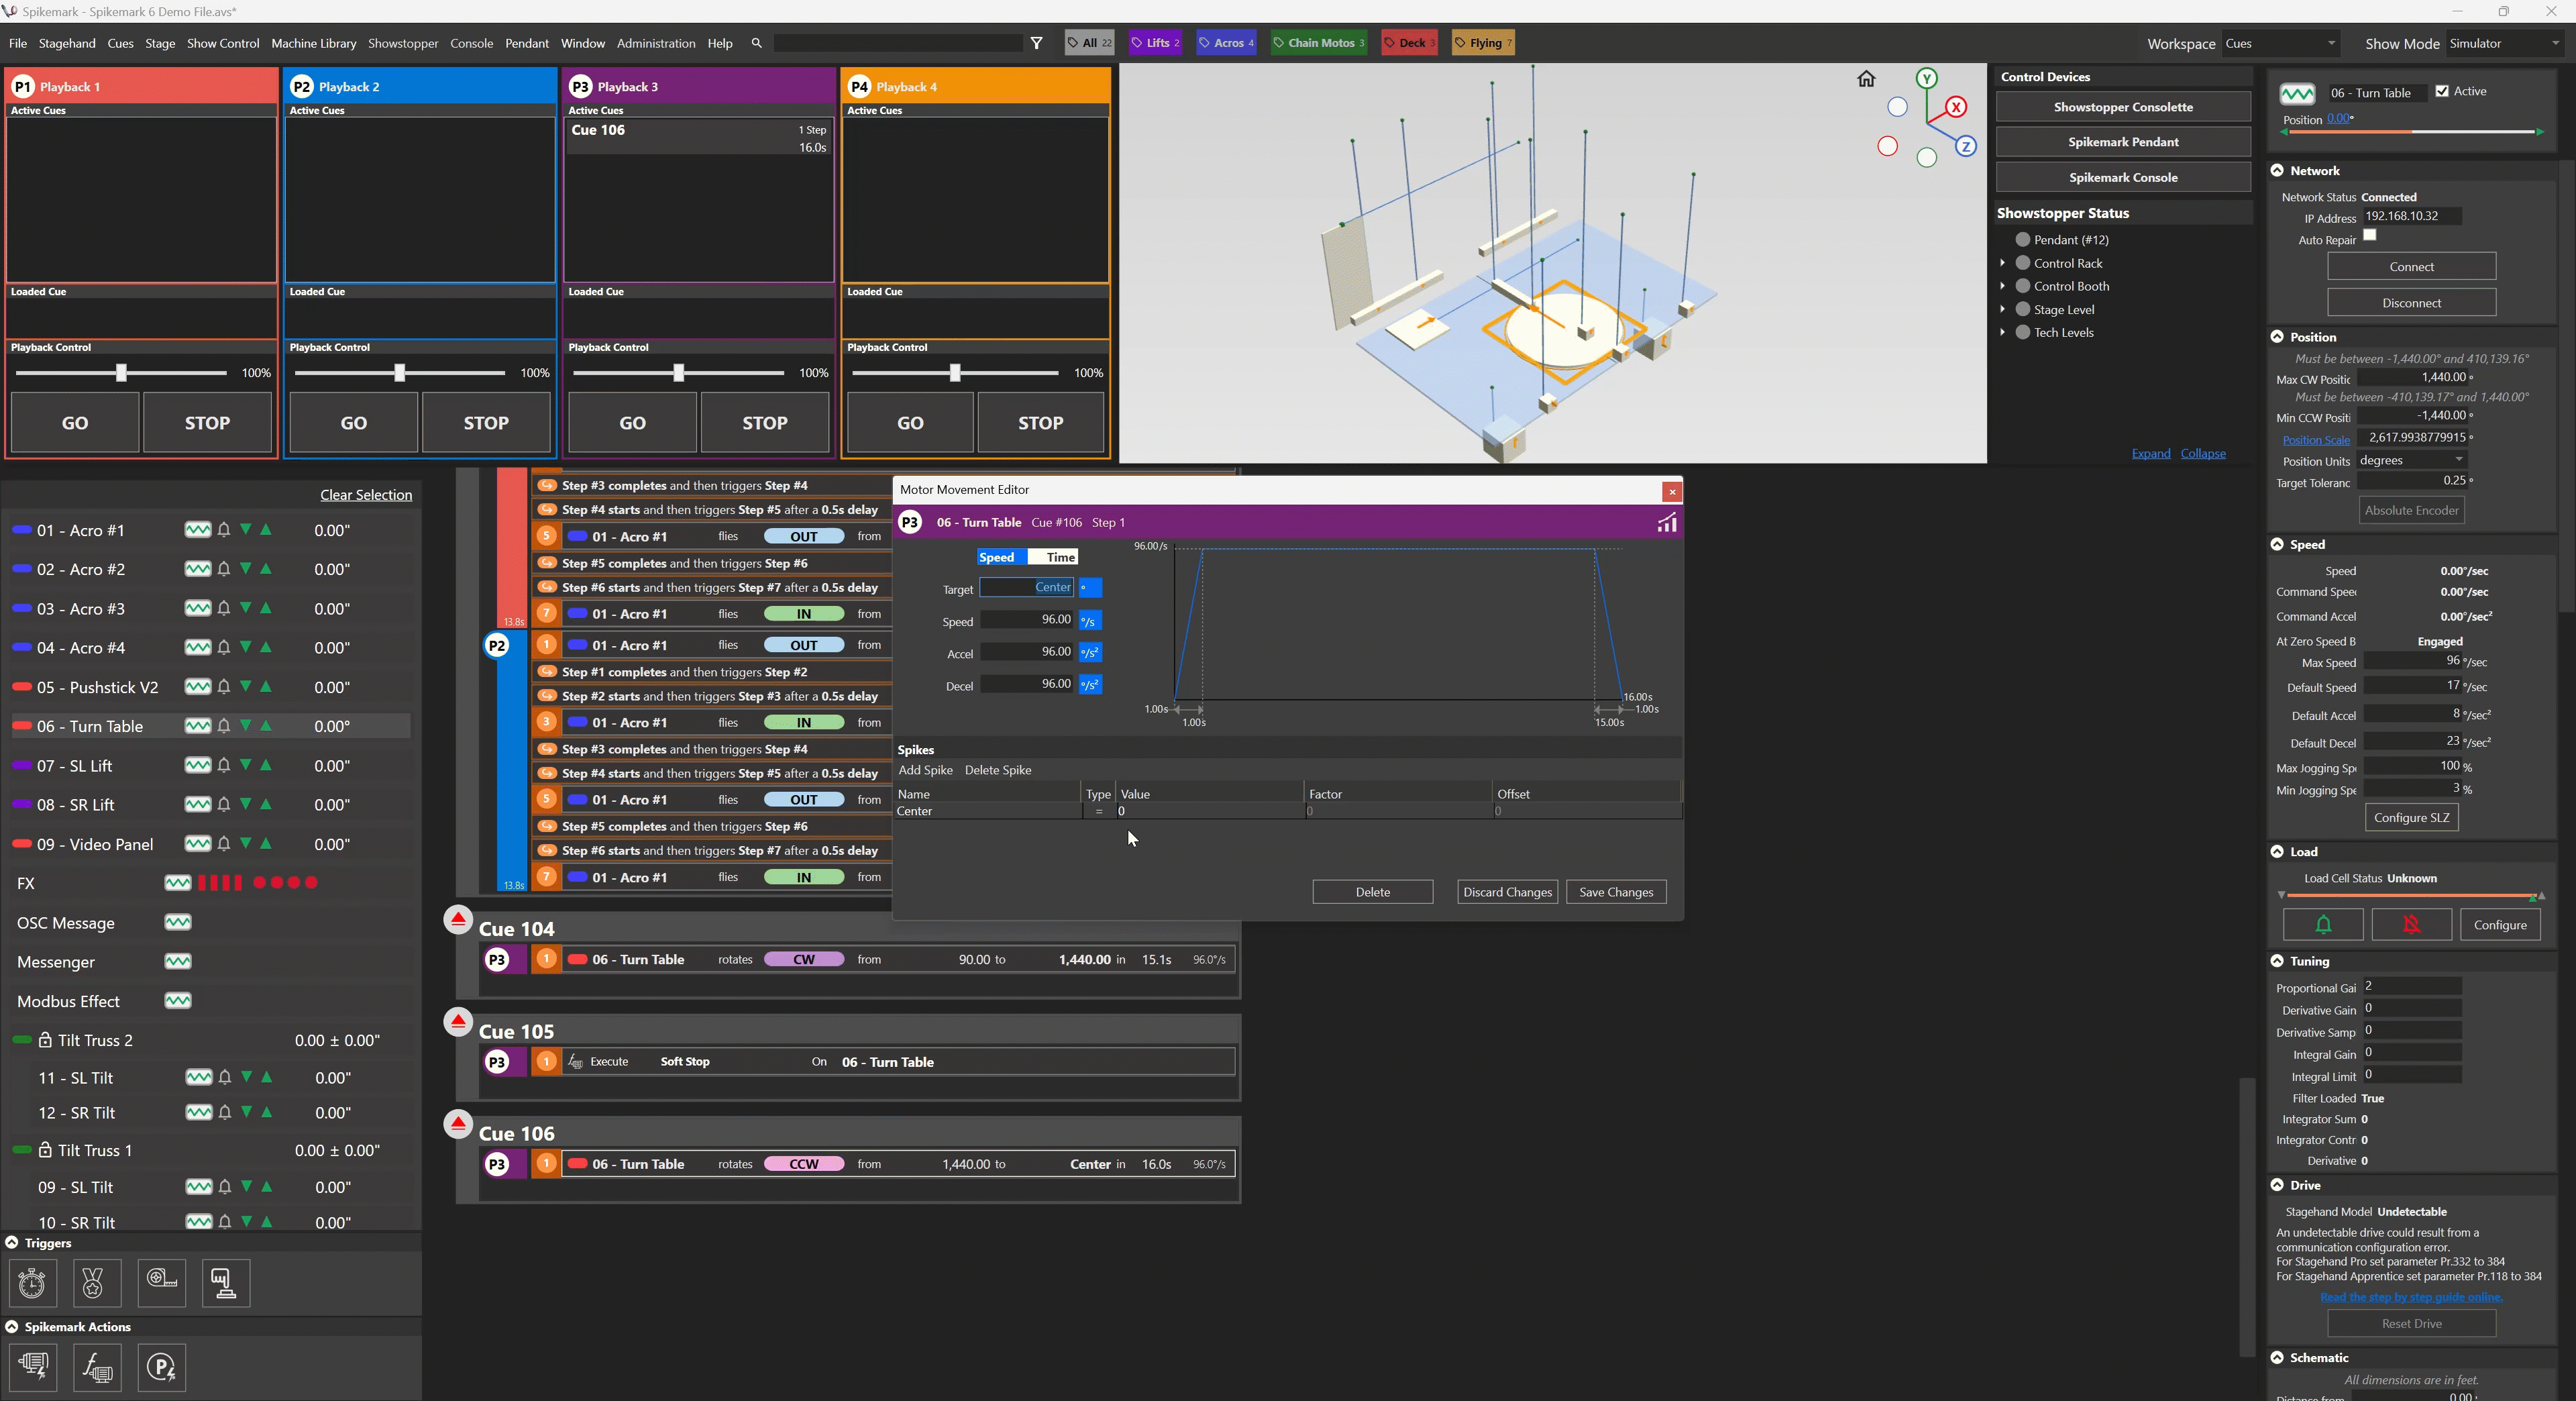Click the waveform icon for OSC Message
Viewport: 2576px width, 1401px height.
(178, 922)
